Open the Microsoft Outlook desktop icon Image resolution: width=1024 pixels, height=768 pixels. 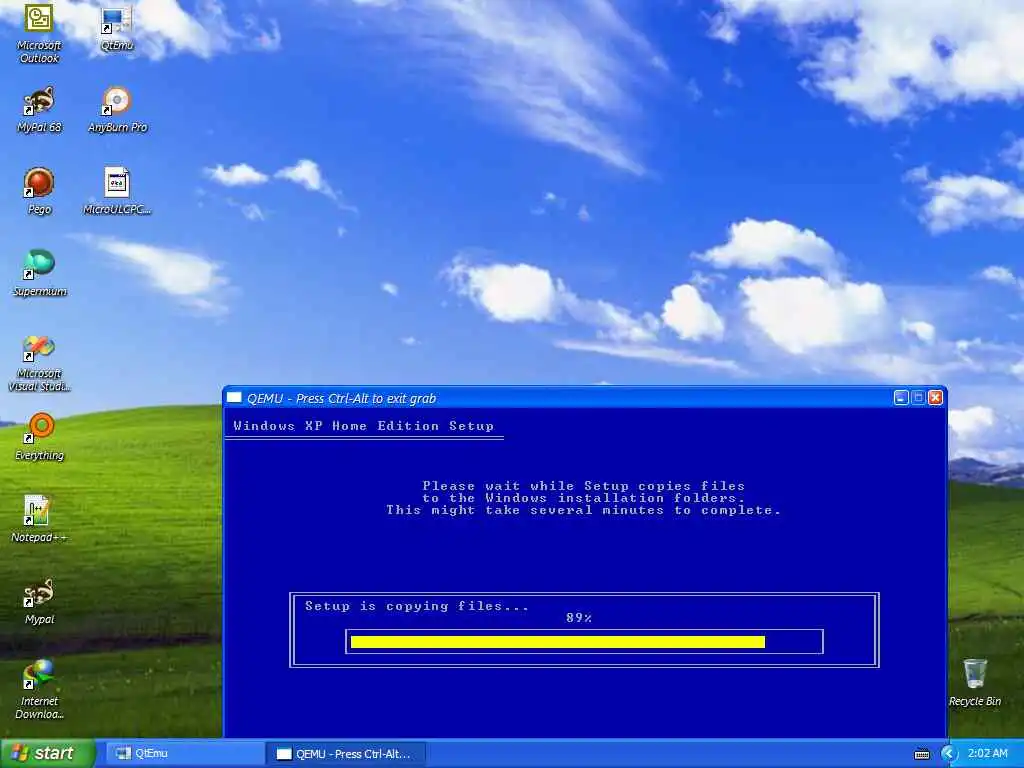tap(39, 33)
